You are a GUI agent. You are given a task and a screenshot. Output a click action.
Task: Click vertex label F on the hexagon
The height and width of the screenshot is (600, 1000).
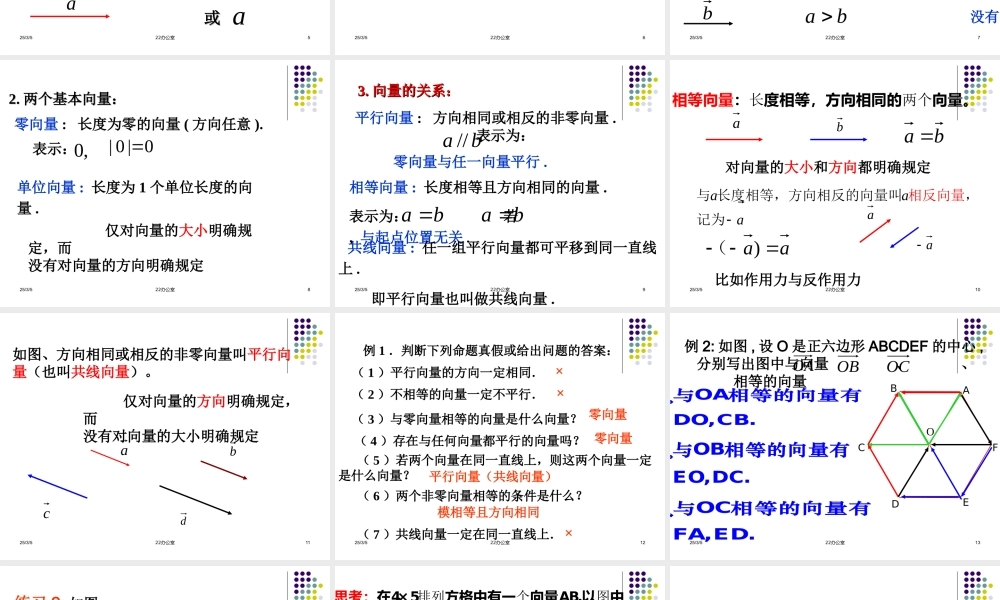[x=994, y=448]
